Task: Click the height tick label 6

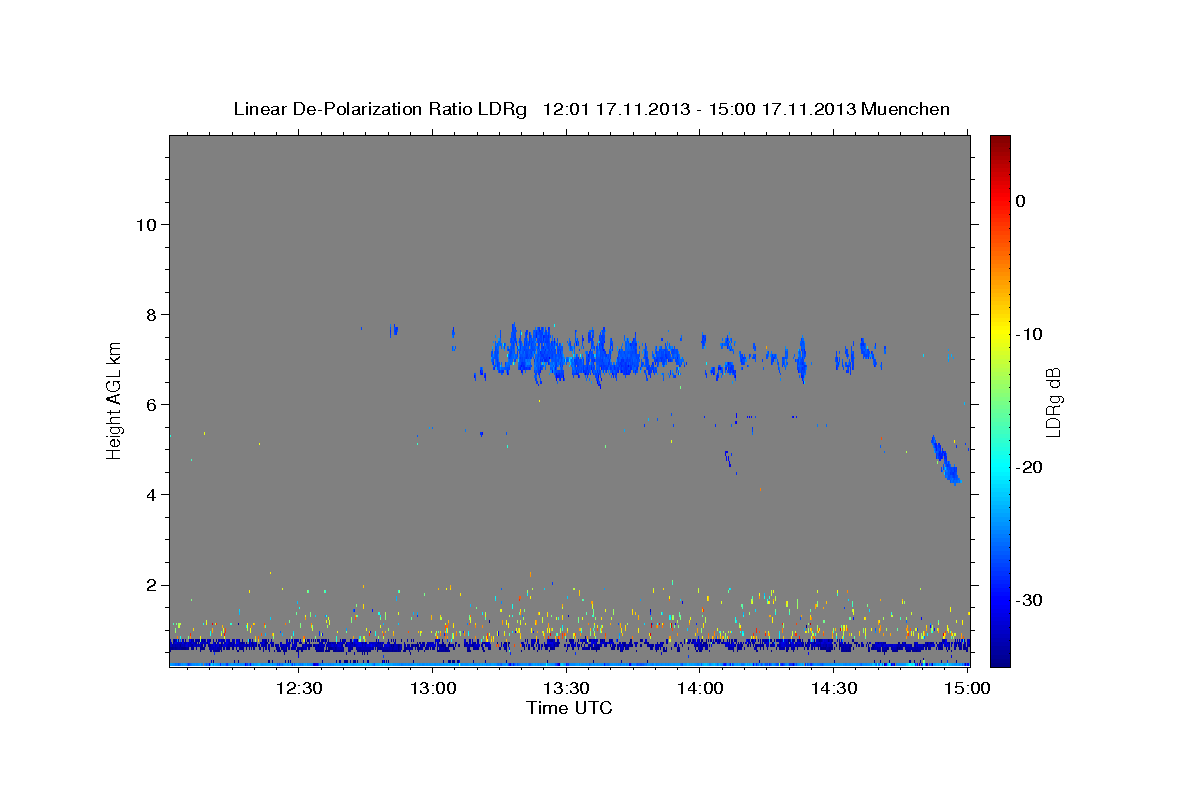Action: [x=150, y=404]
